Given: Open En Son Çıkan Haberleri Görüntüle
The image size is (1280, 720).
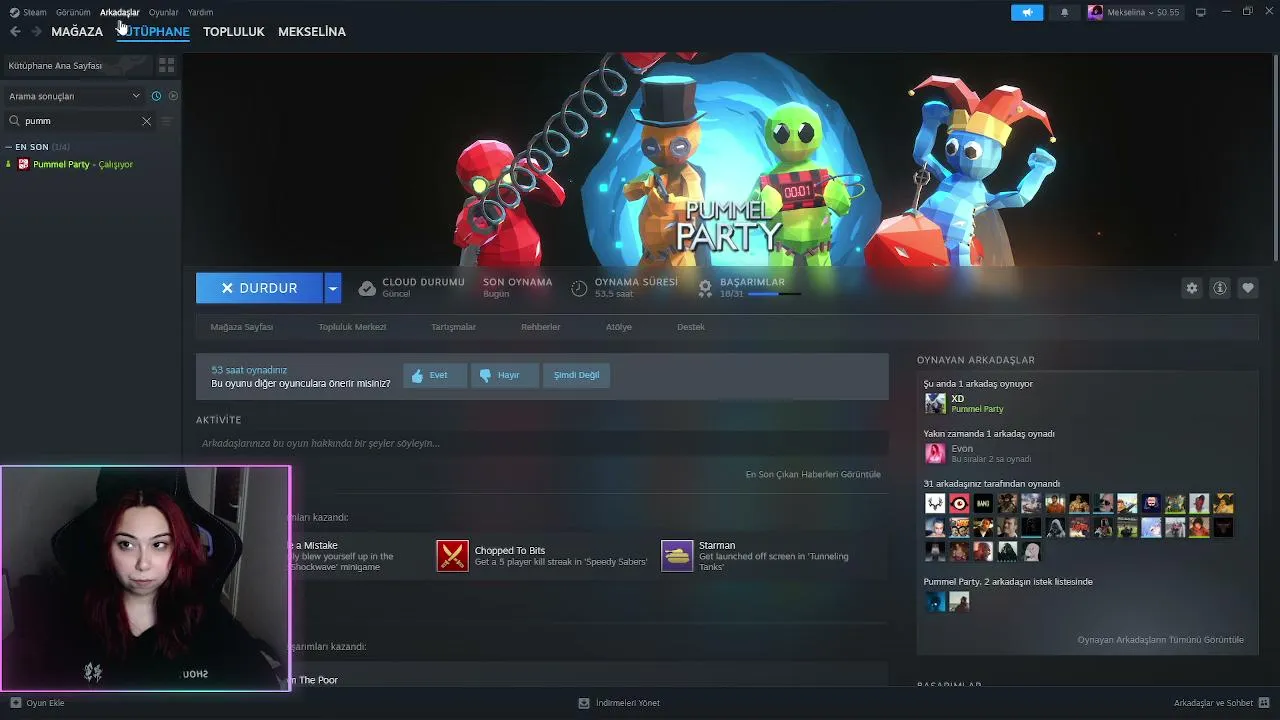Looking at the screenshot, I should pyautogui.click(x=813, y=474).
